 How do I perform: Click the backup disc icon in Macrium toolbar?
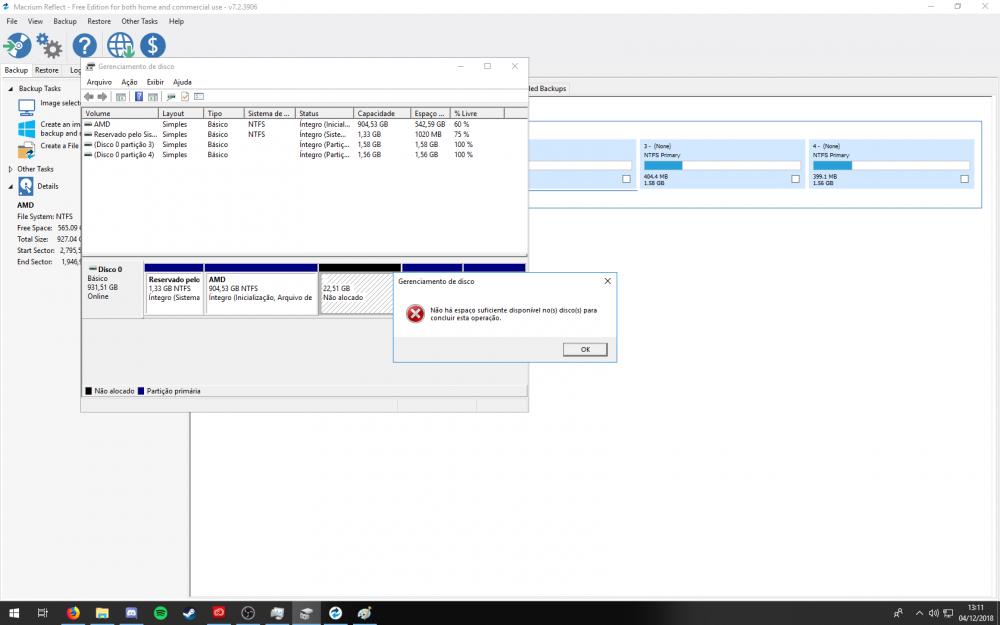18,46
